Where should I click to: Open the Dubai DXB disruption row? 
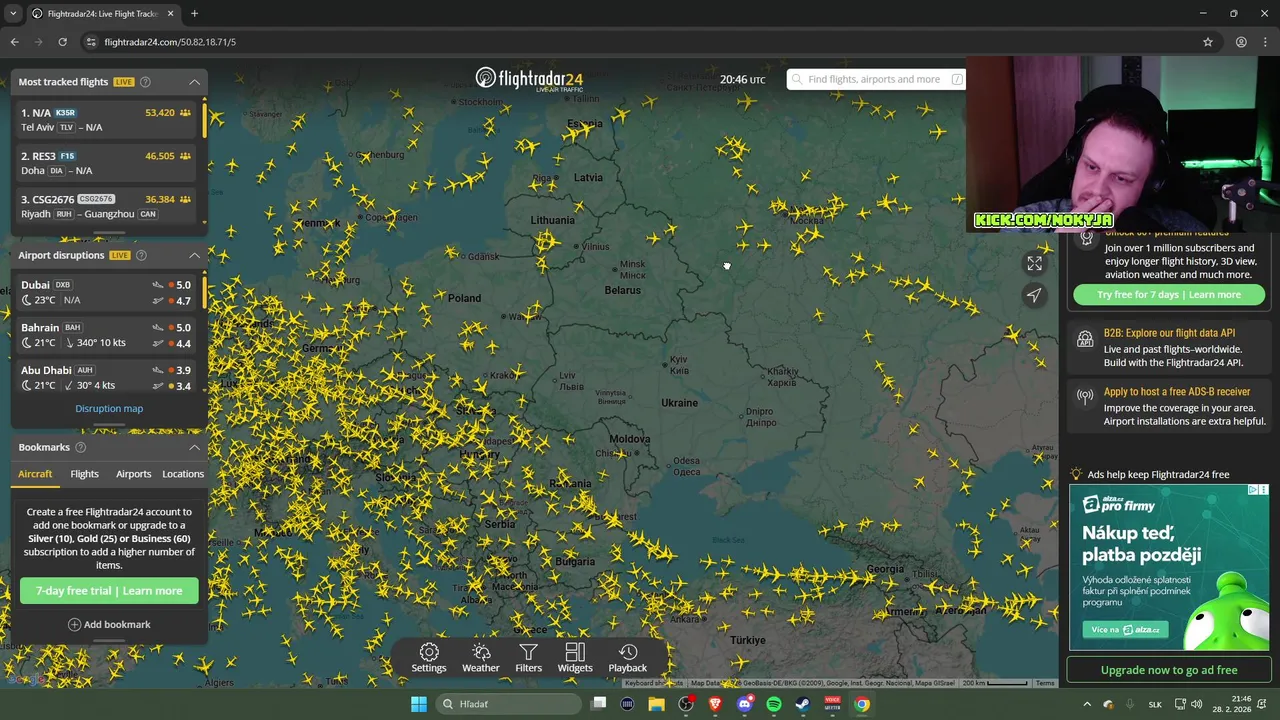pos(106,292)
